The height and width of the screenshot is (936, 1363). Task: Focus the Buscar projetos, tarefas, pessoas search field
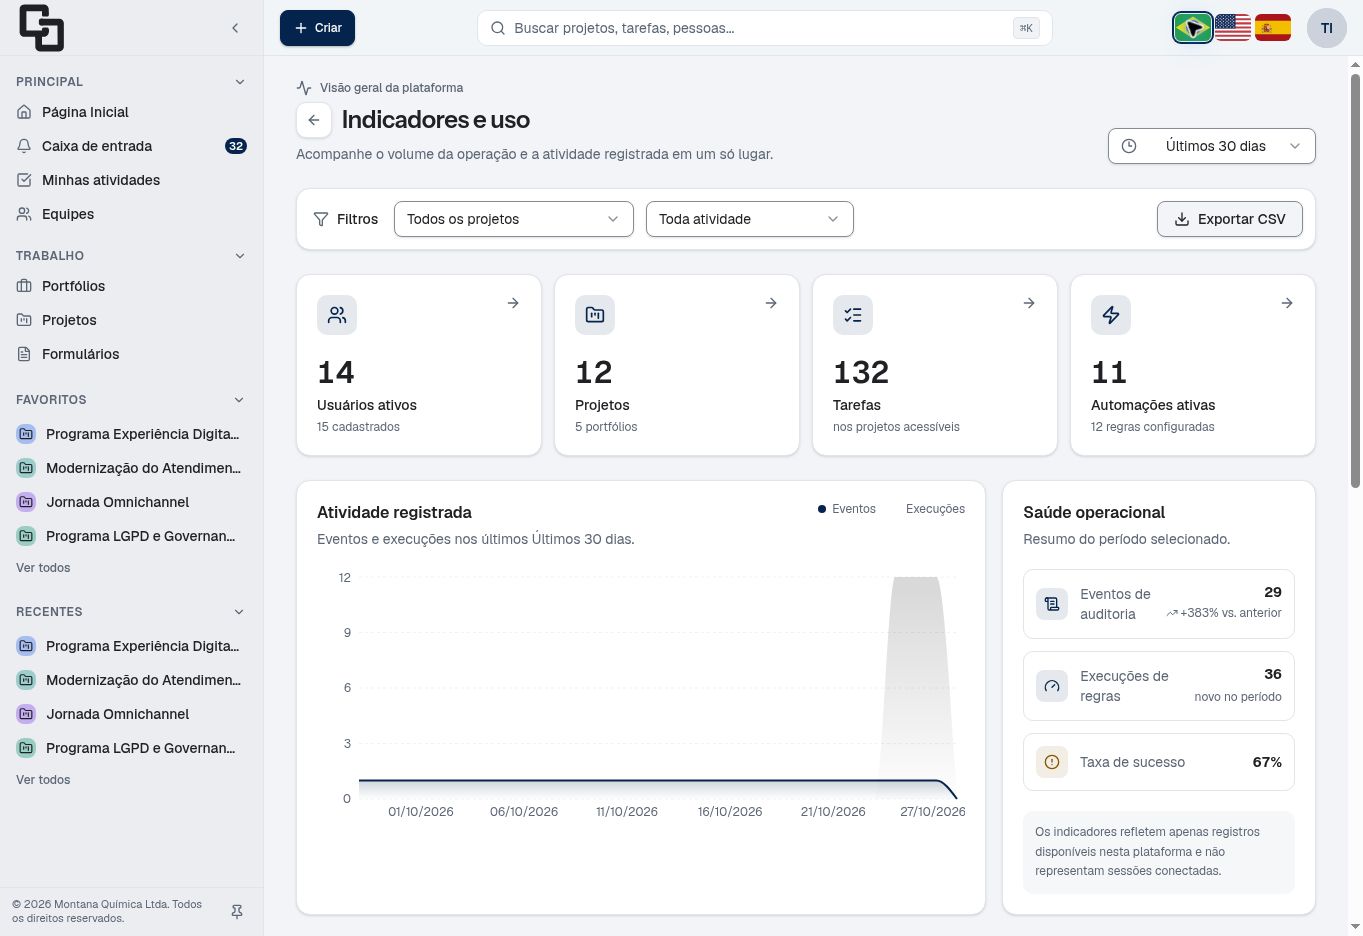[x=764, y=28]
